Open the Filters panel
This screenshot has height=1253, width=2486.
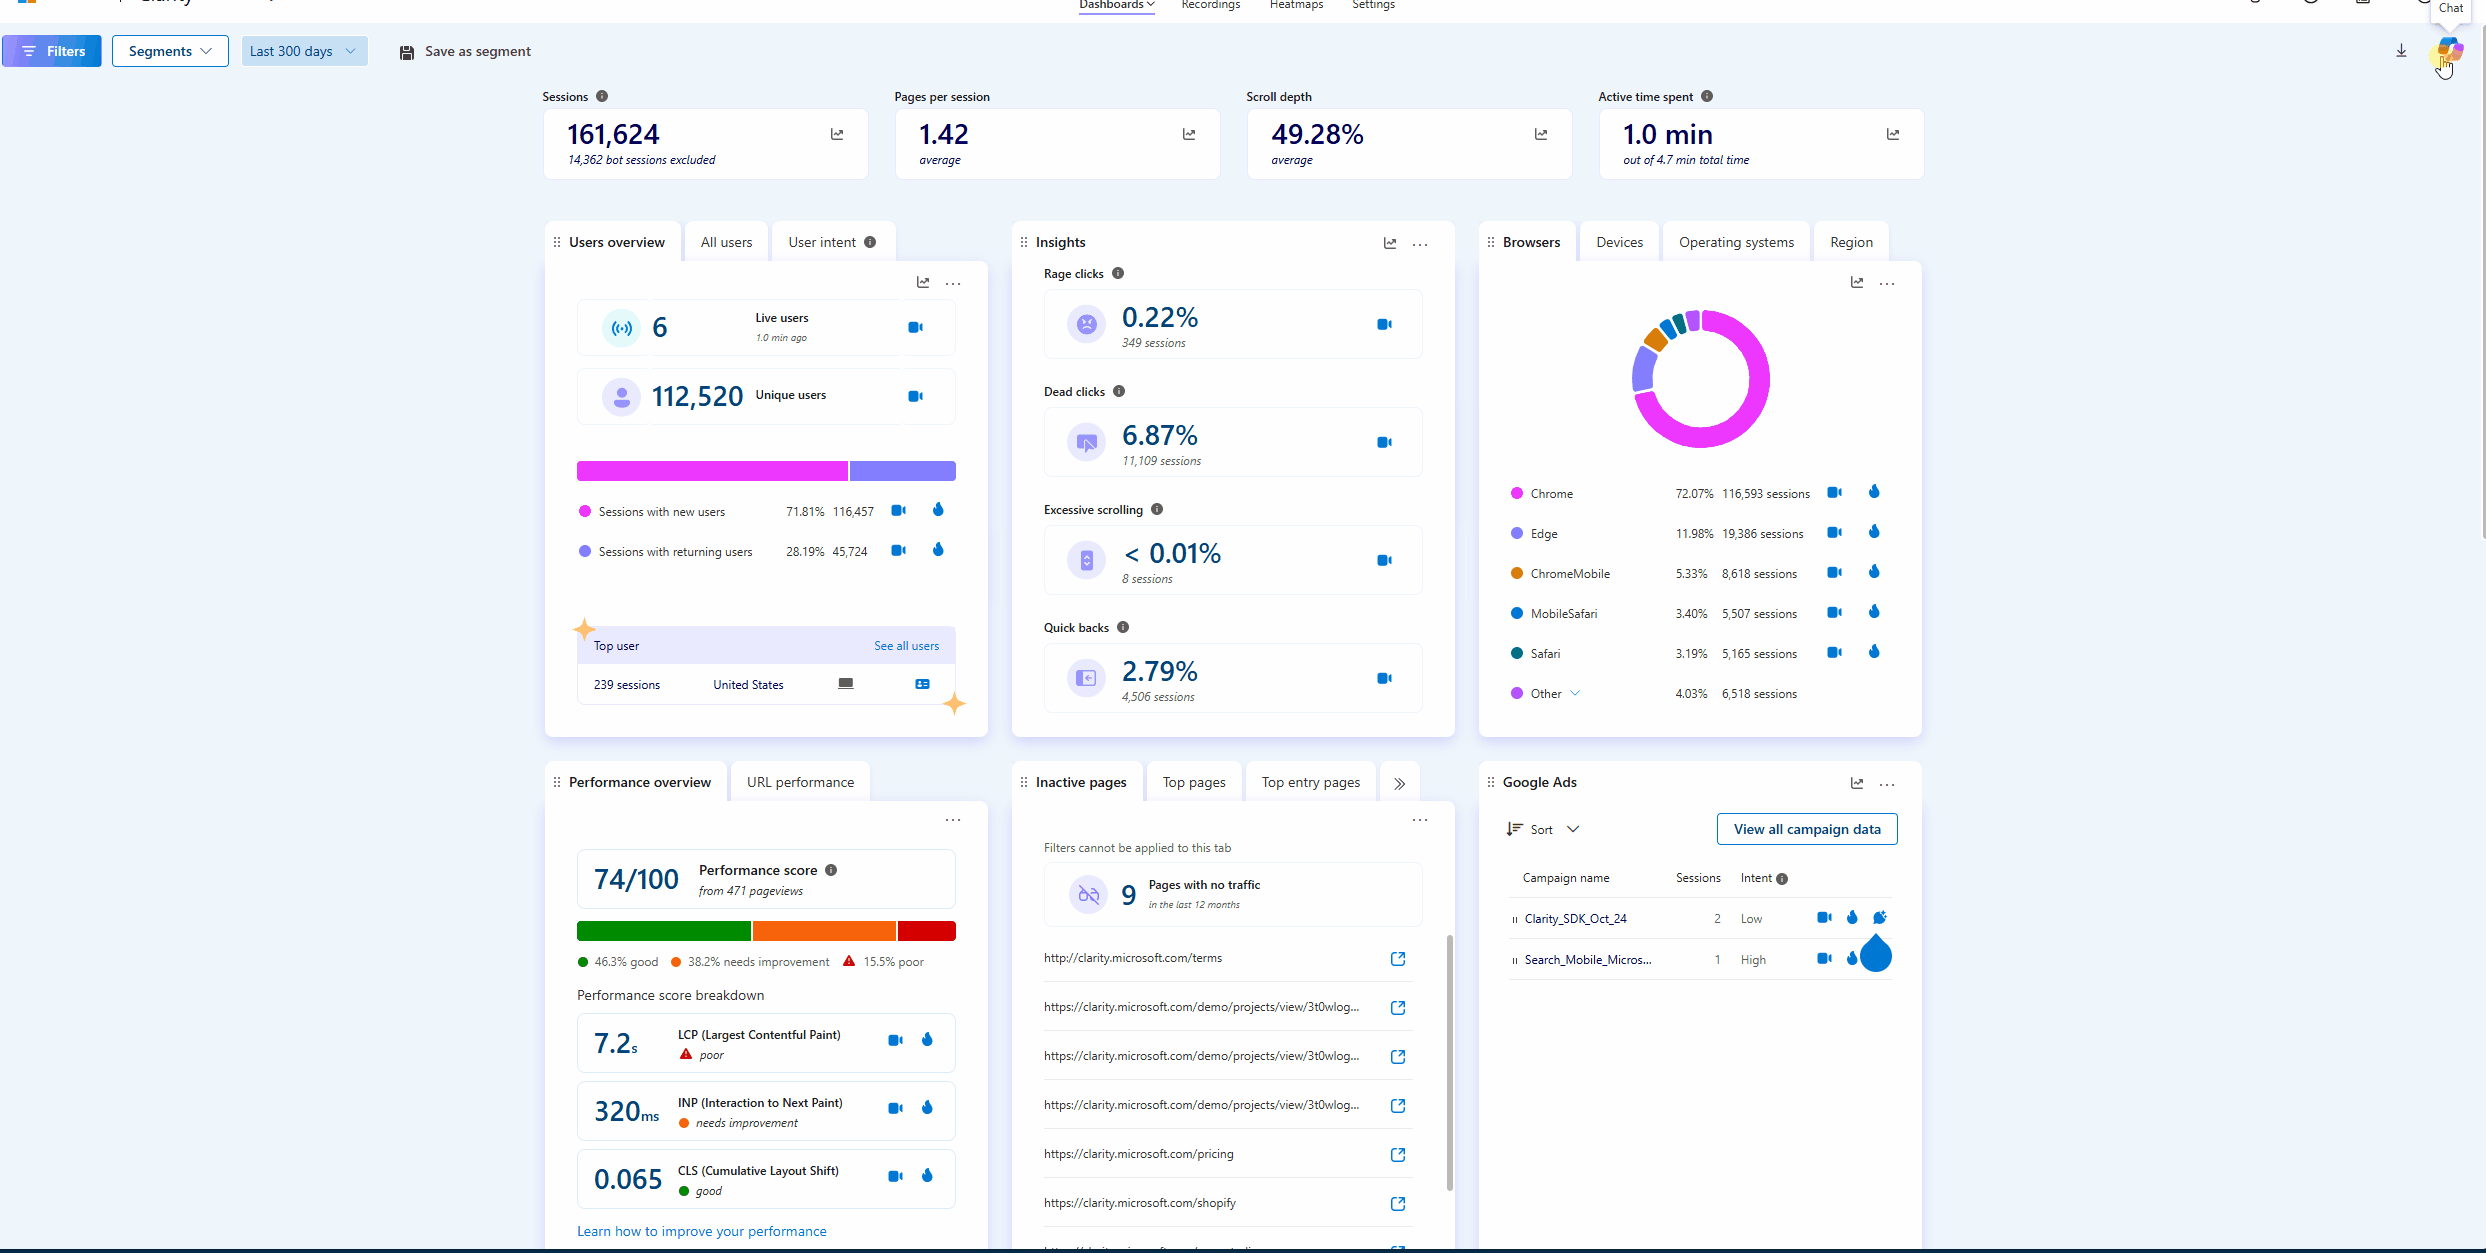(52, 51)
